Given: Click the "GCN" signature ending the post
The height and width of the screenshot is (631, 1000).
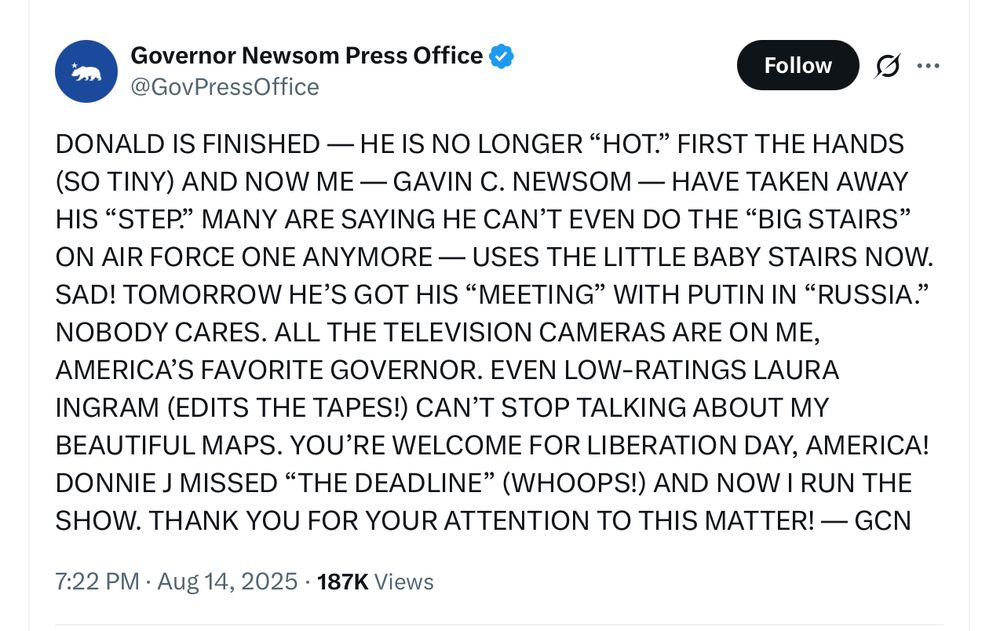Looking at the screenshot, I should 882,521.
